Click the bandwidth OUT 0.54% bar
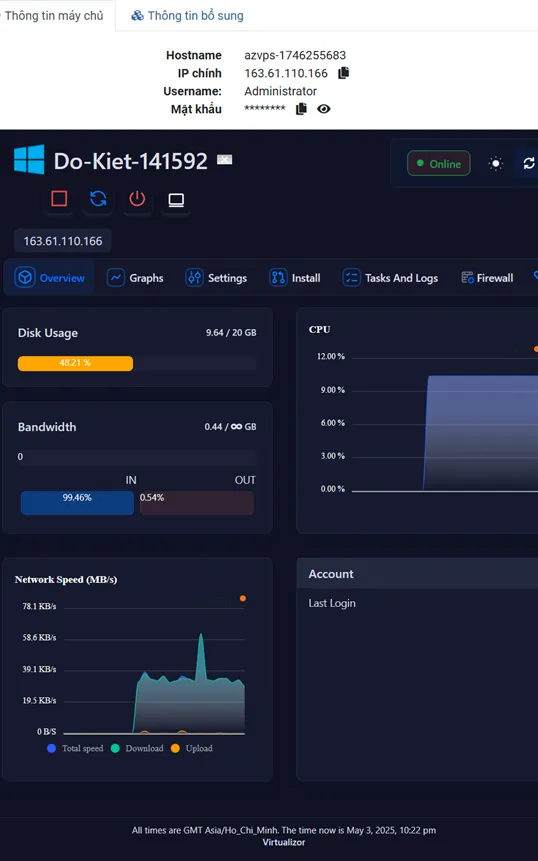Screen dimensions: 538x861 [197, 502]
